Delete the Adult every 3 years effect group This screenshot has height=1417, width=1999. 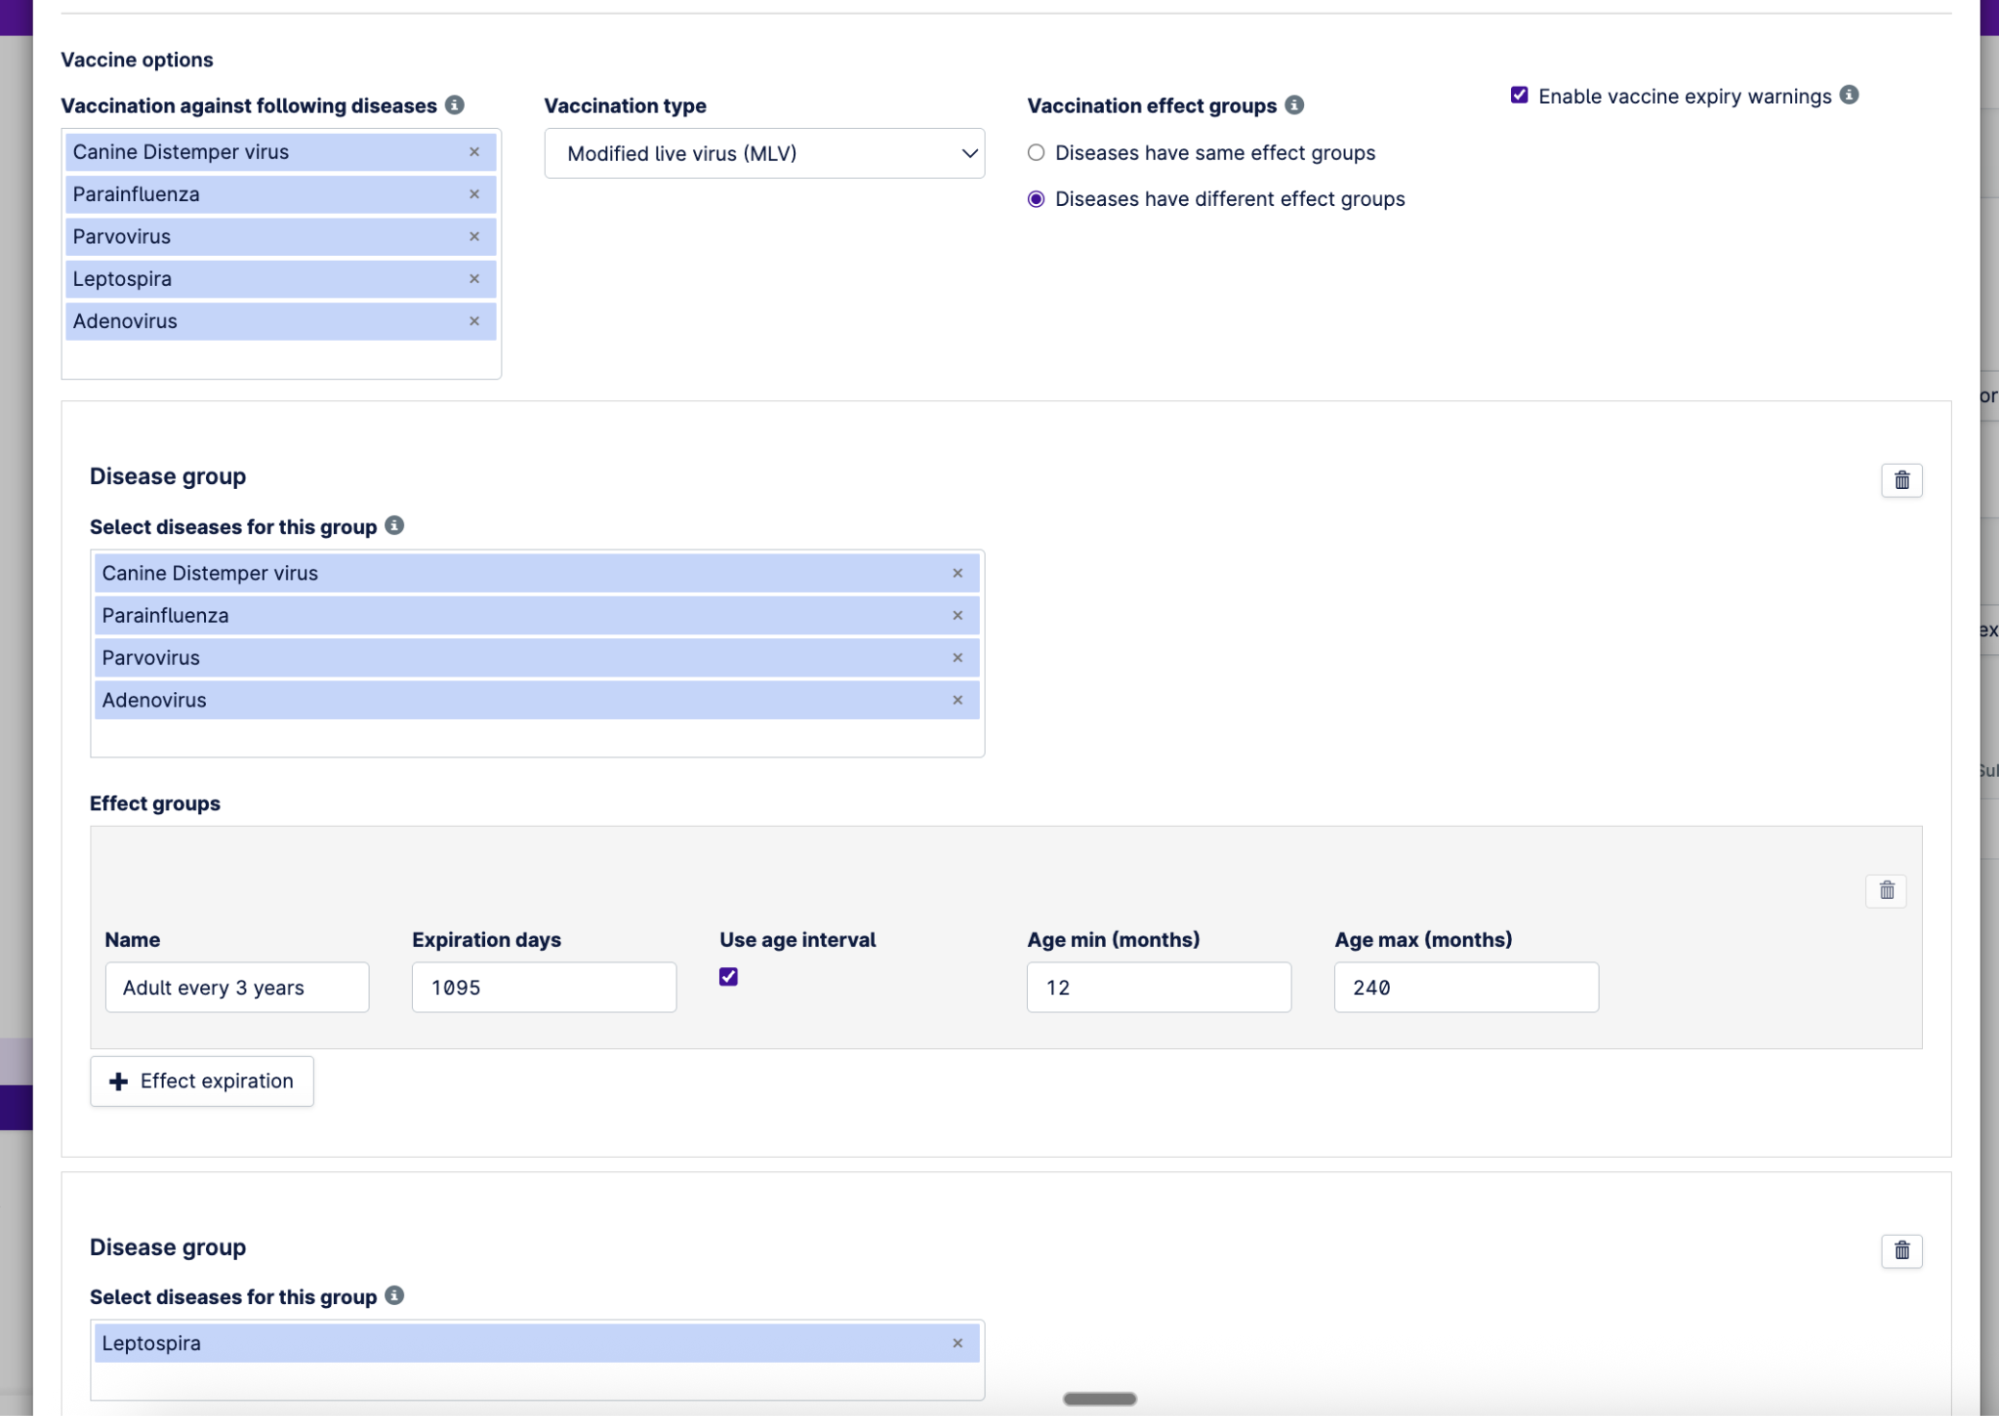coord(1886,890)
